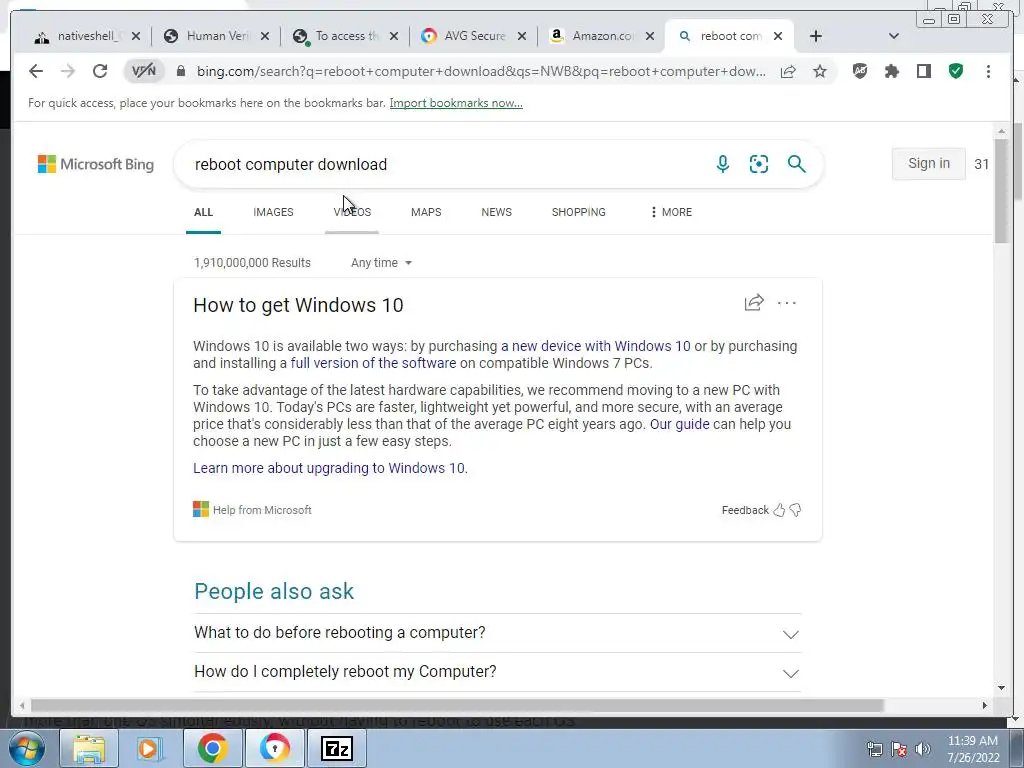
Task: Open the Windows Start menu
Action: point(26,748)
